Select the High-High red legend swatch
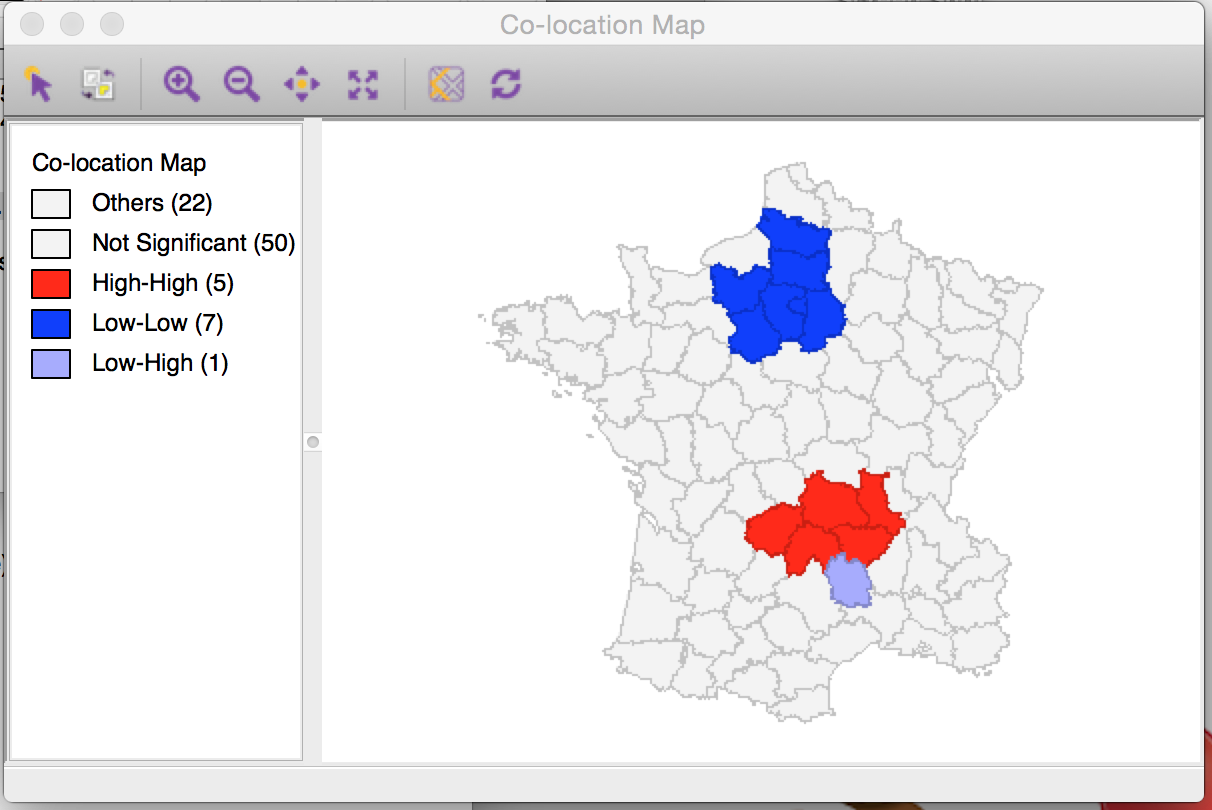 (51, 283)
